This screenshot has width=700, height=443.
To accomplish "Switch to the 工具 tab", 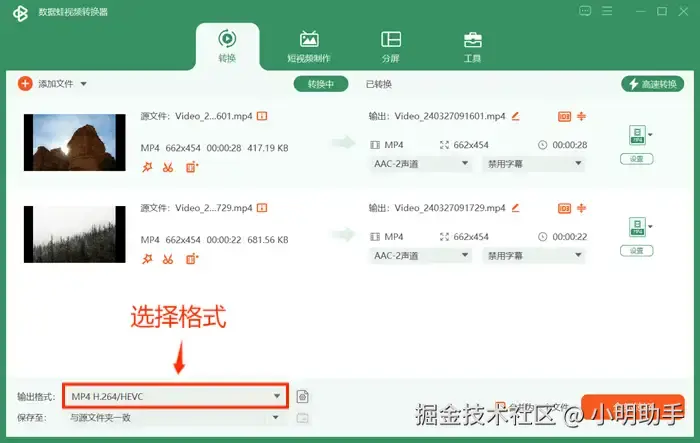I will (x=472, y=47).
